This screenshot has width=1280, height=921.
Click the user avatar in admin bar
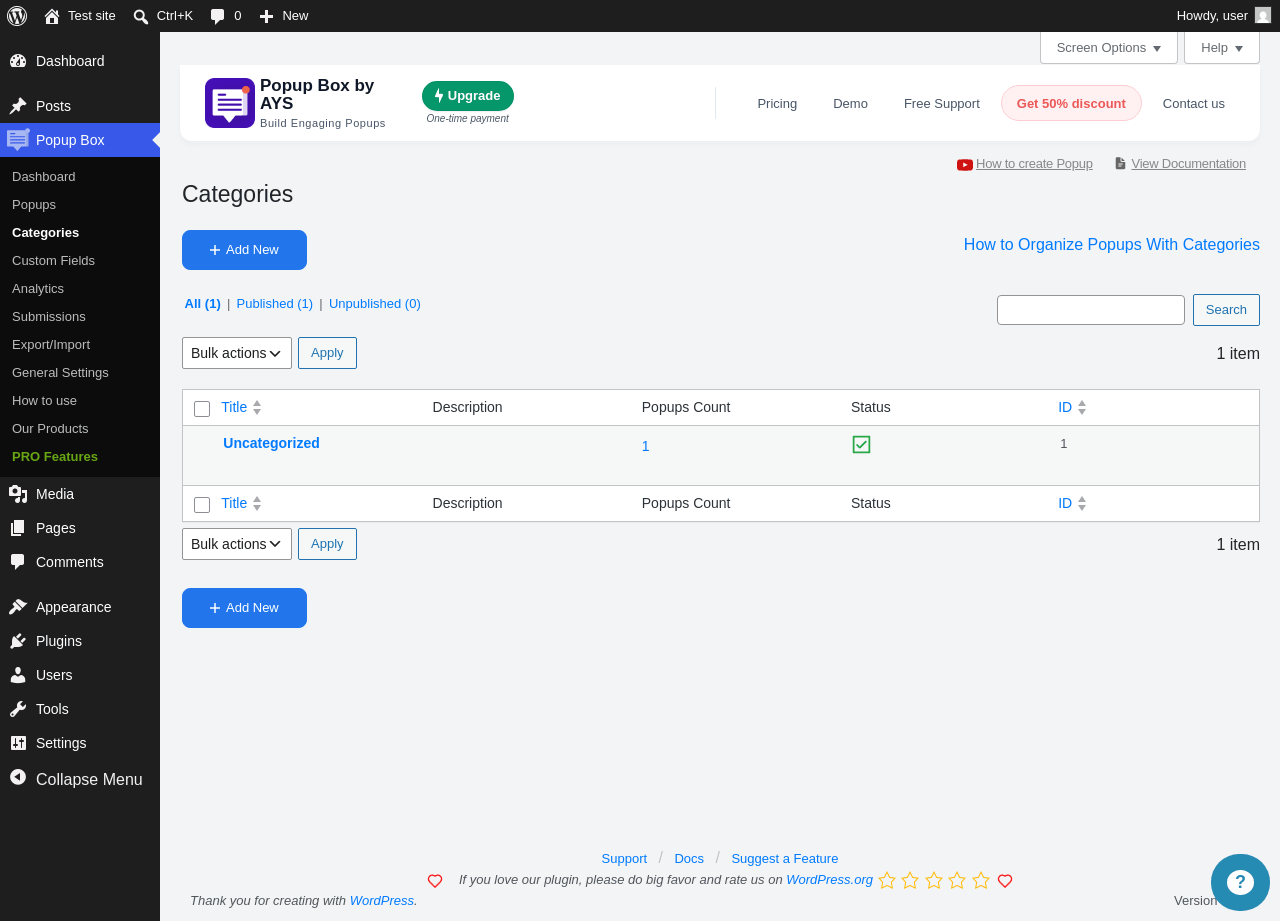coord(1263,15)
